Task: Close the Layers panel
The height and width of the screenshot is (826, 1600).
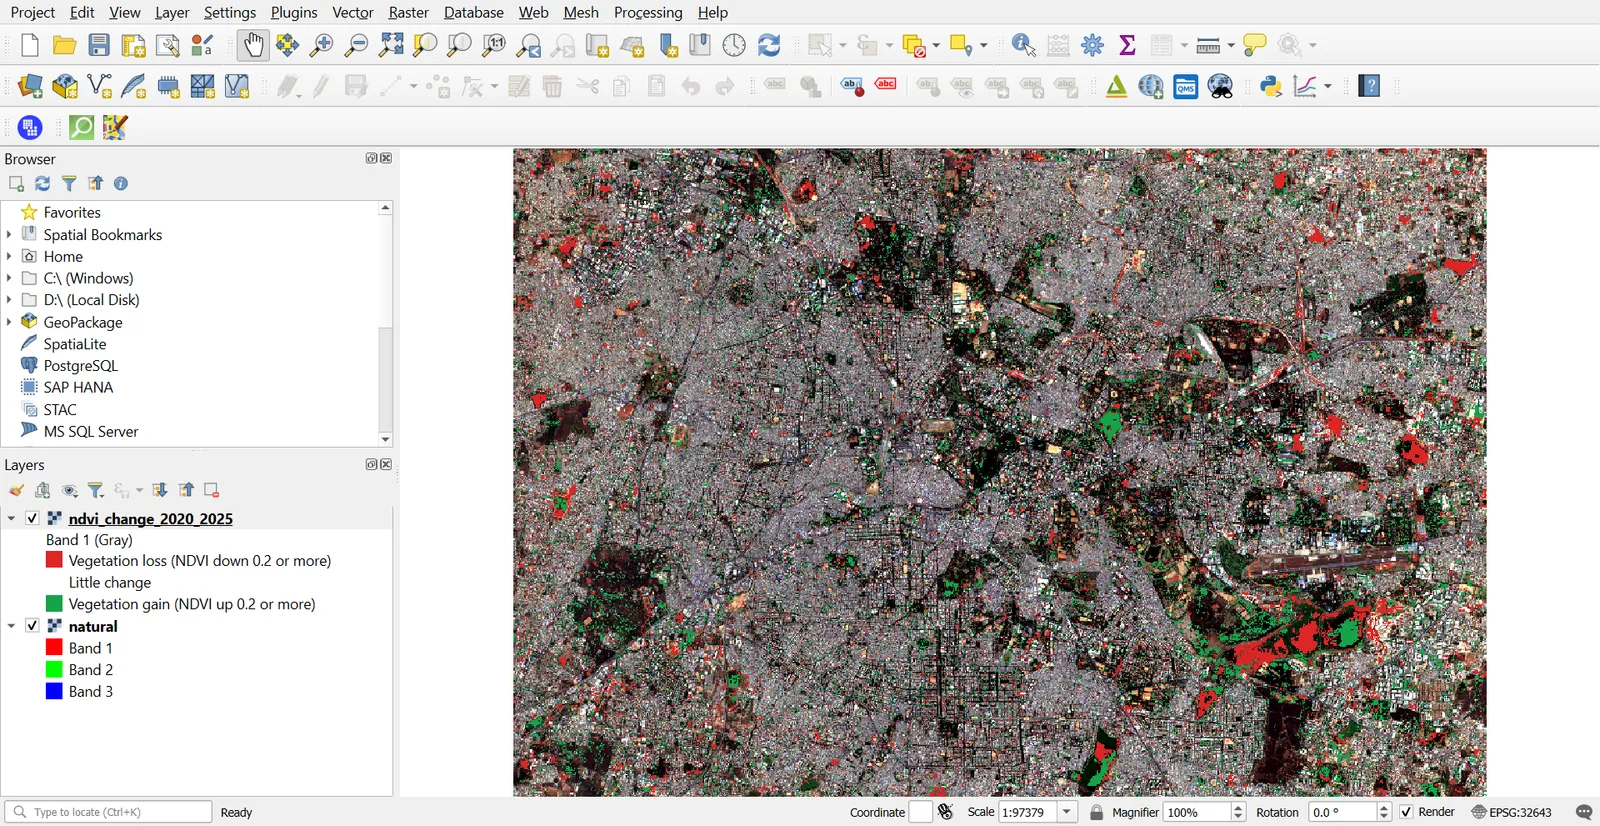Action: pos(386,465)
